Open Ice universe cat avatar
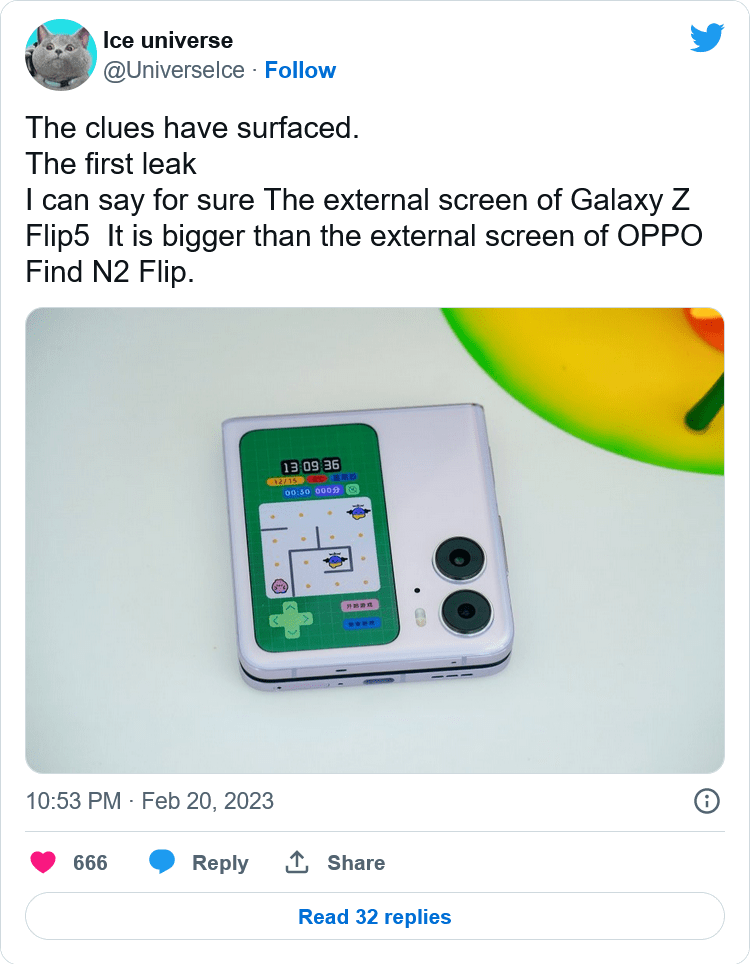750x964 pixels. tap(60, 54)
